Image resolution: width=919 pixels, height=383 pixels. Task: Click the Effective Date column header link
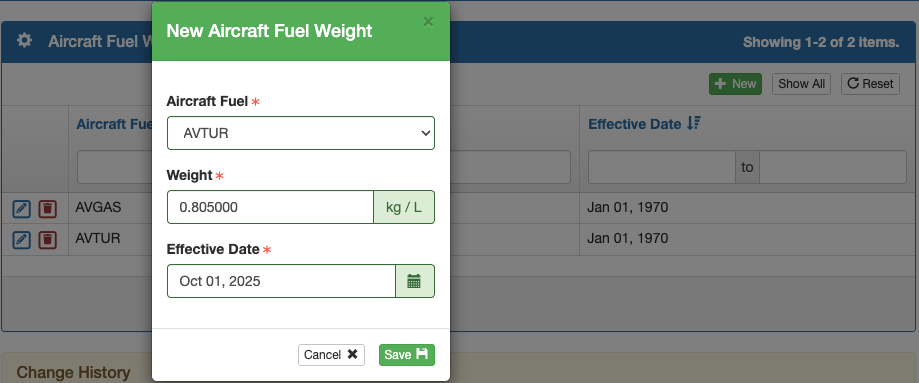[x=635, y=124]
